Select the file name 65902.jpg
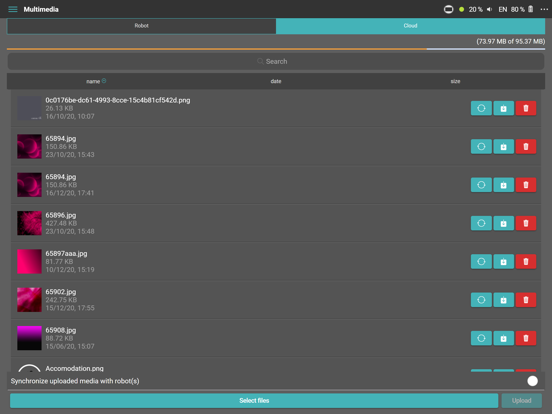Viewport: 552px width, 414px height. 61,292
